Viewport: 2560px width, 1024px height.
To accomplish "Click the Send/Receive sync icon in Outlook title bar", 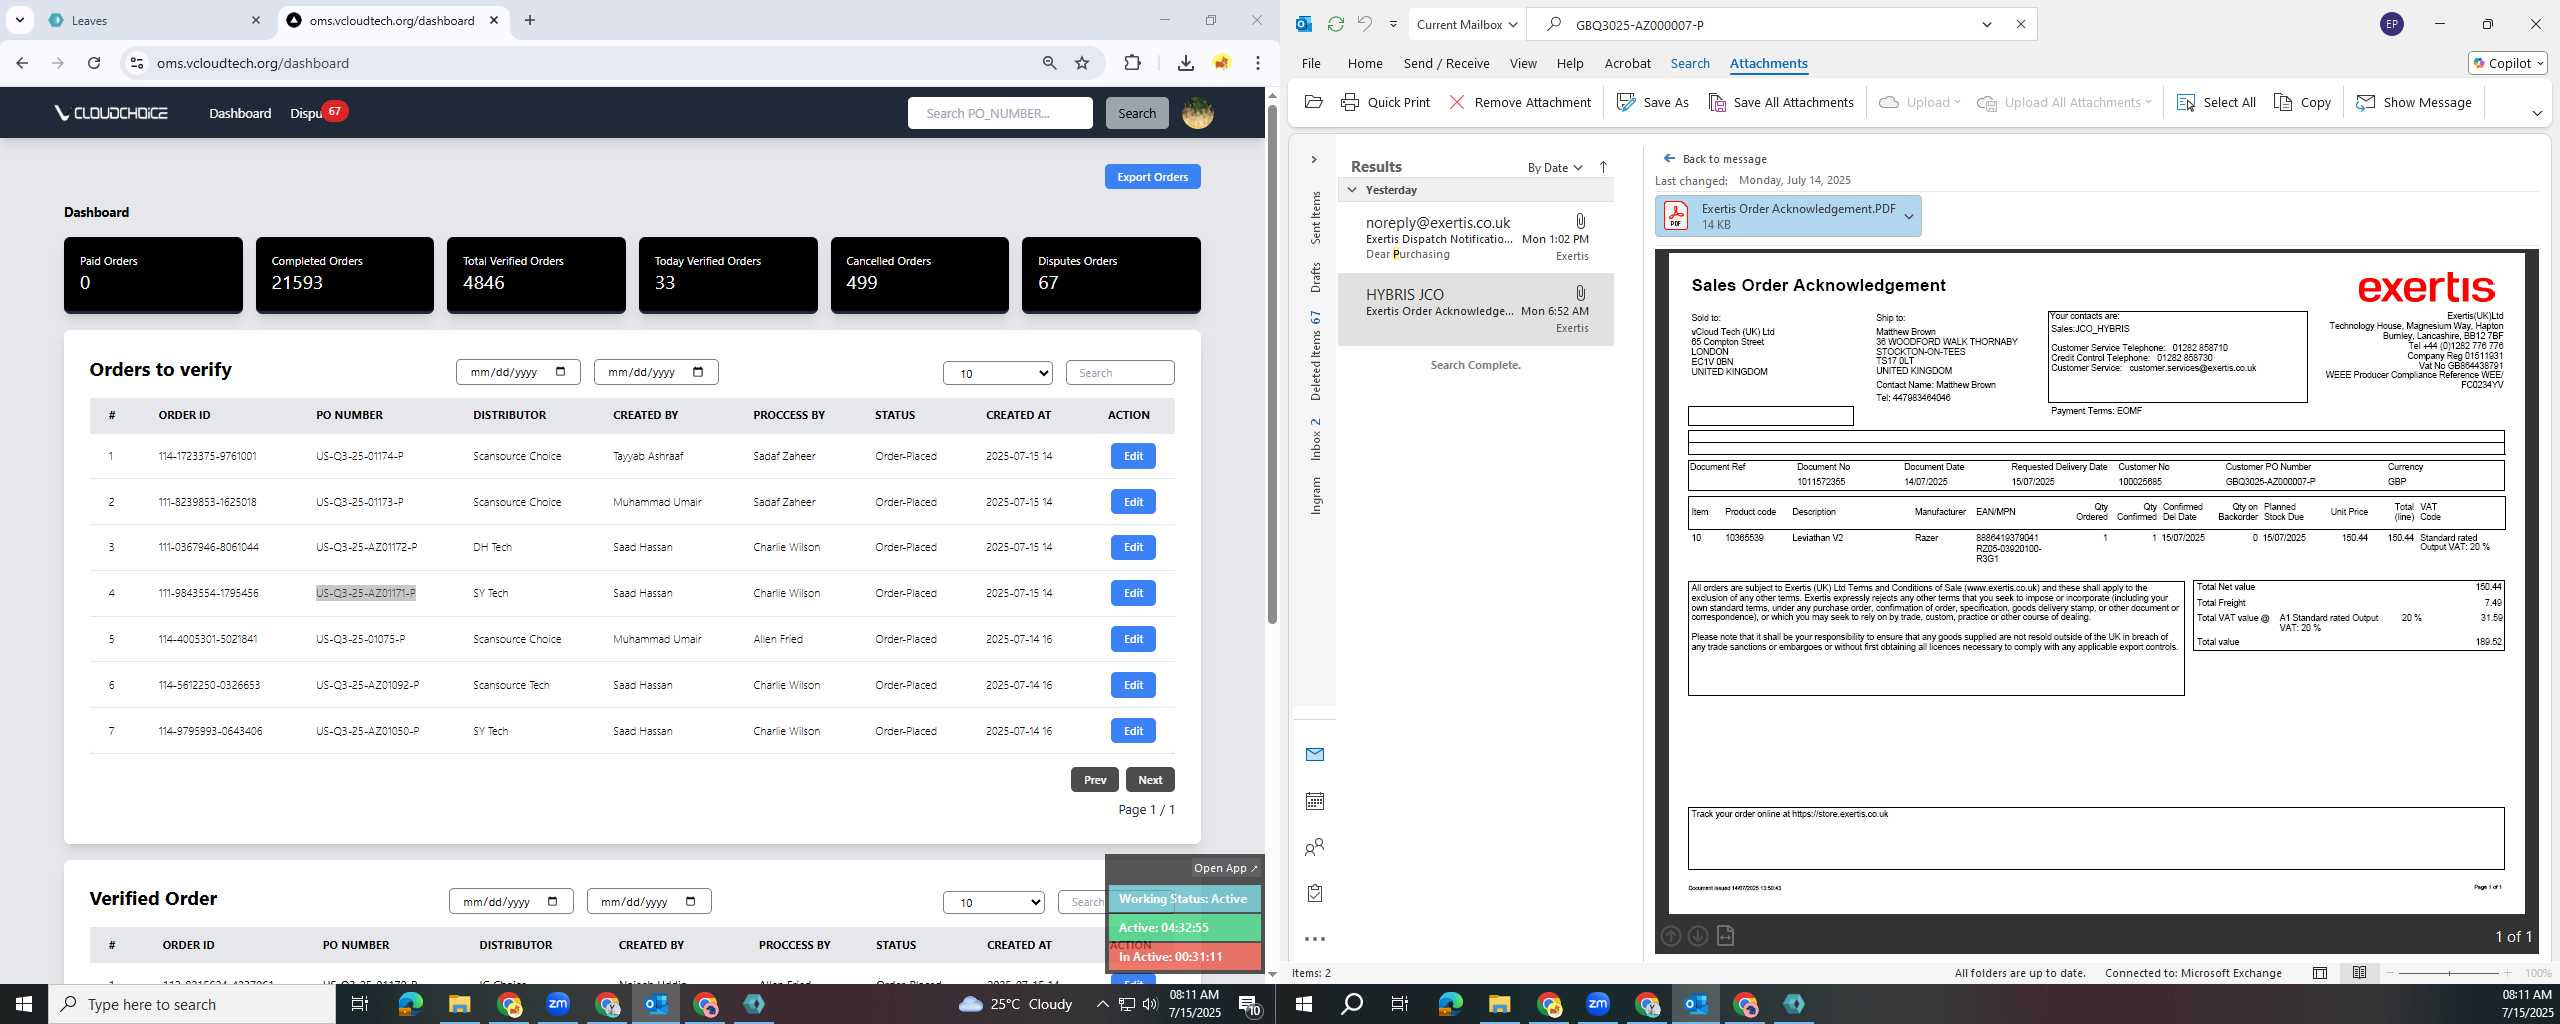I will [1335, 24].
